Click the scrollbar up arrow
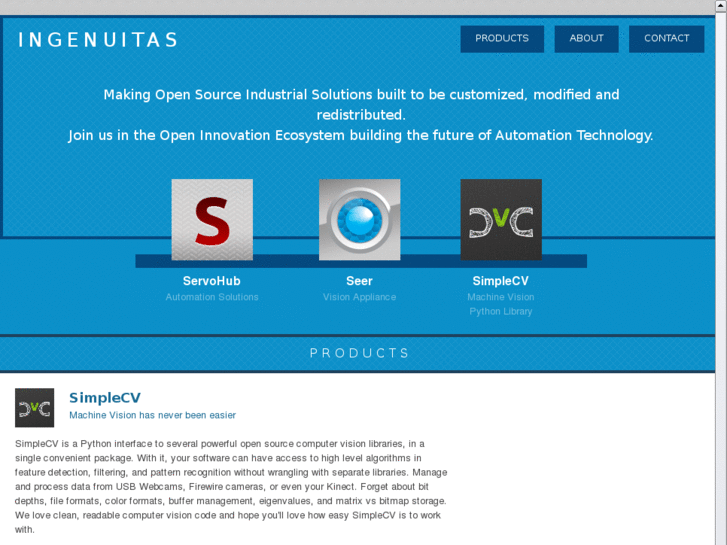727x545 pixels. coord(721,4)
